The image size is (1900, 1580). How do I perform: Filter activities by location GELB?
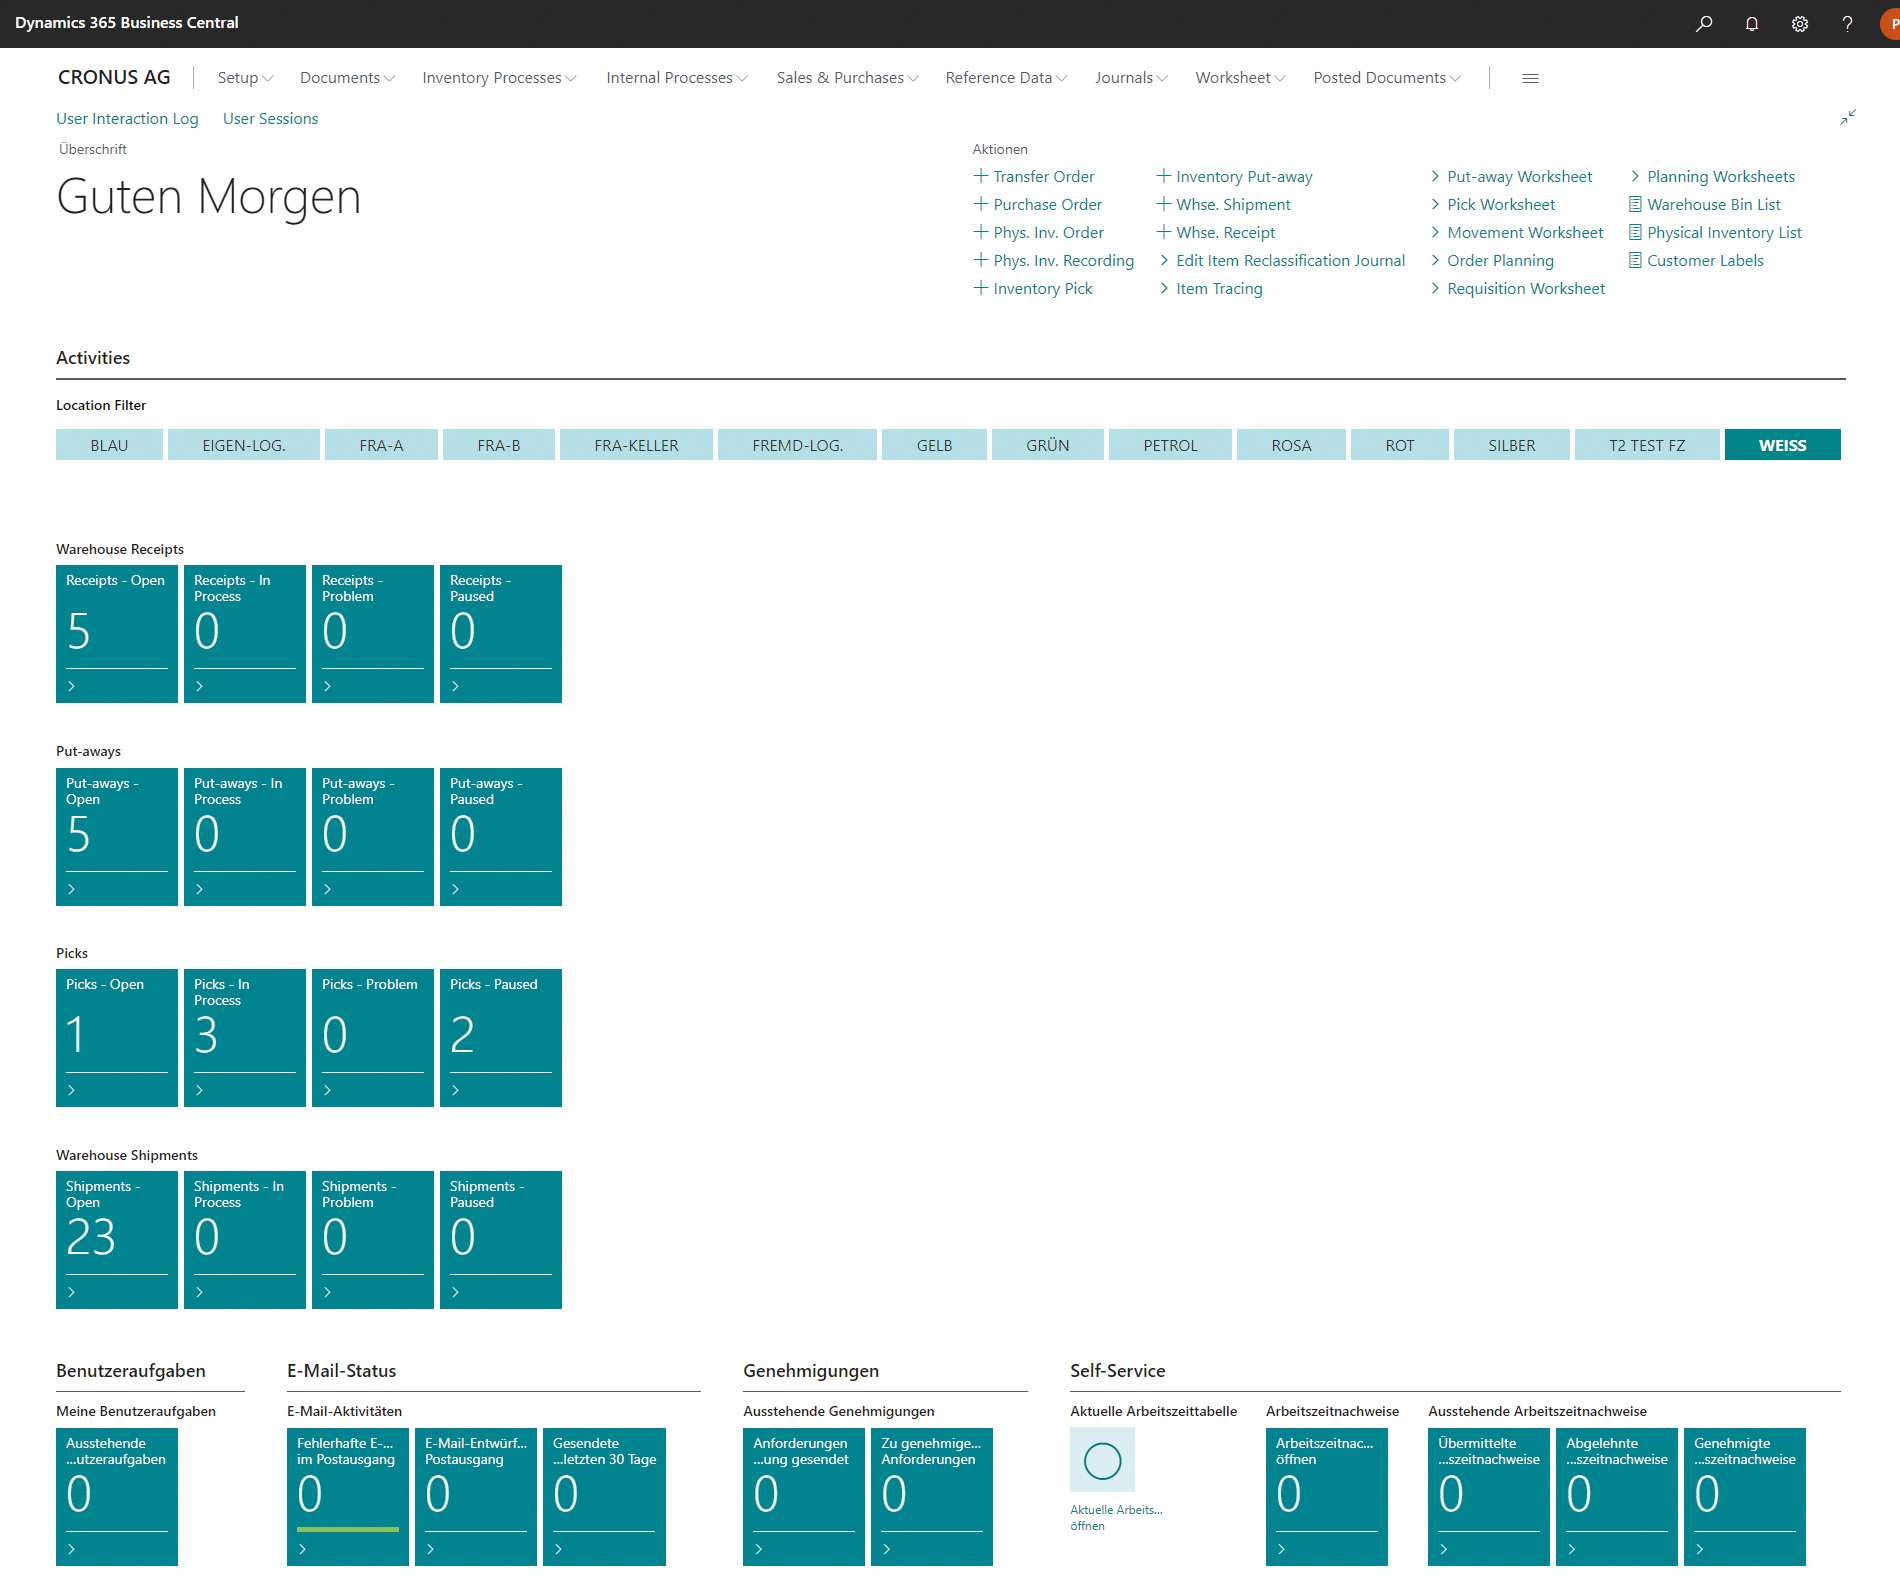click(x=934, y=445)
